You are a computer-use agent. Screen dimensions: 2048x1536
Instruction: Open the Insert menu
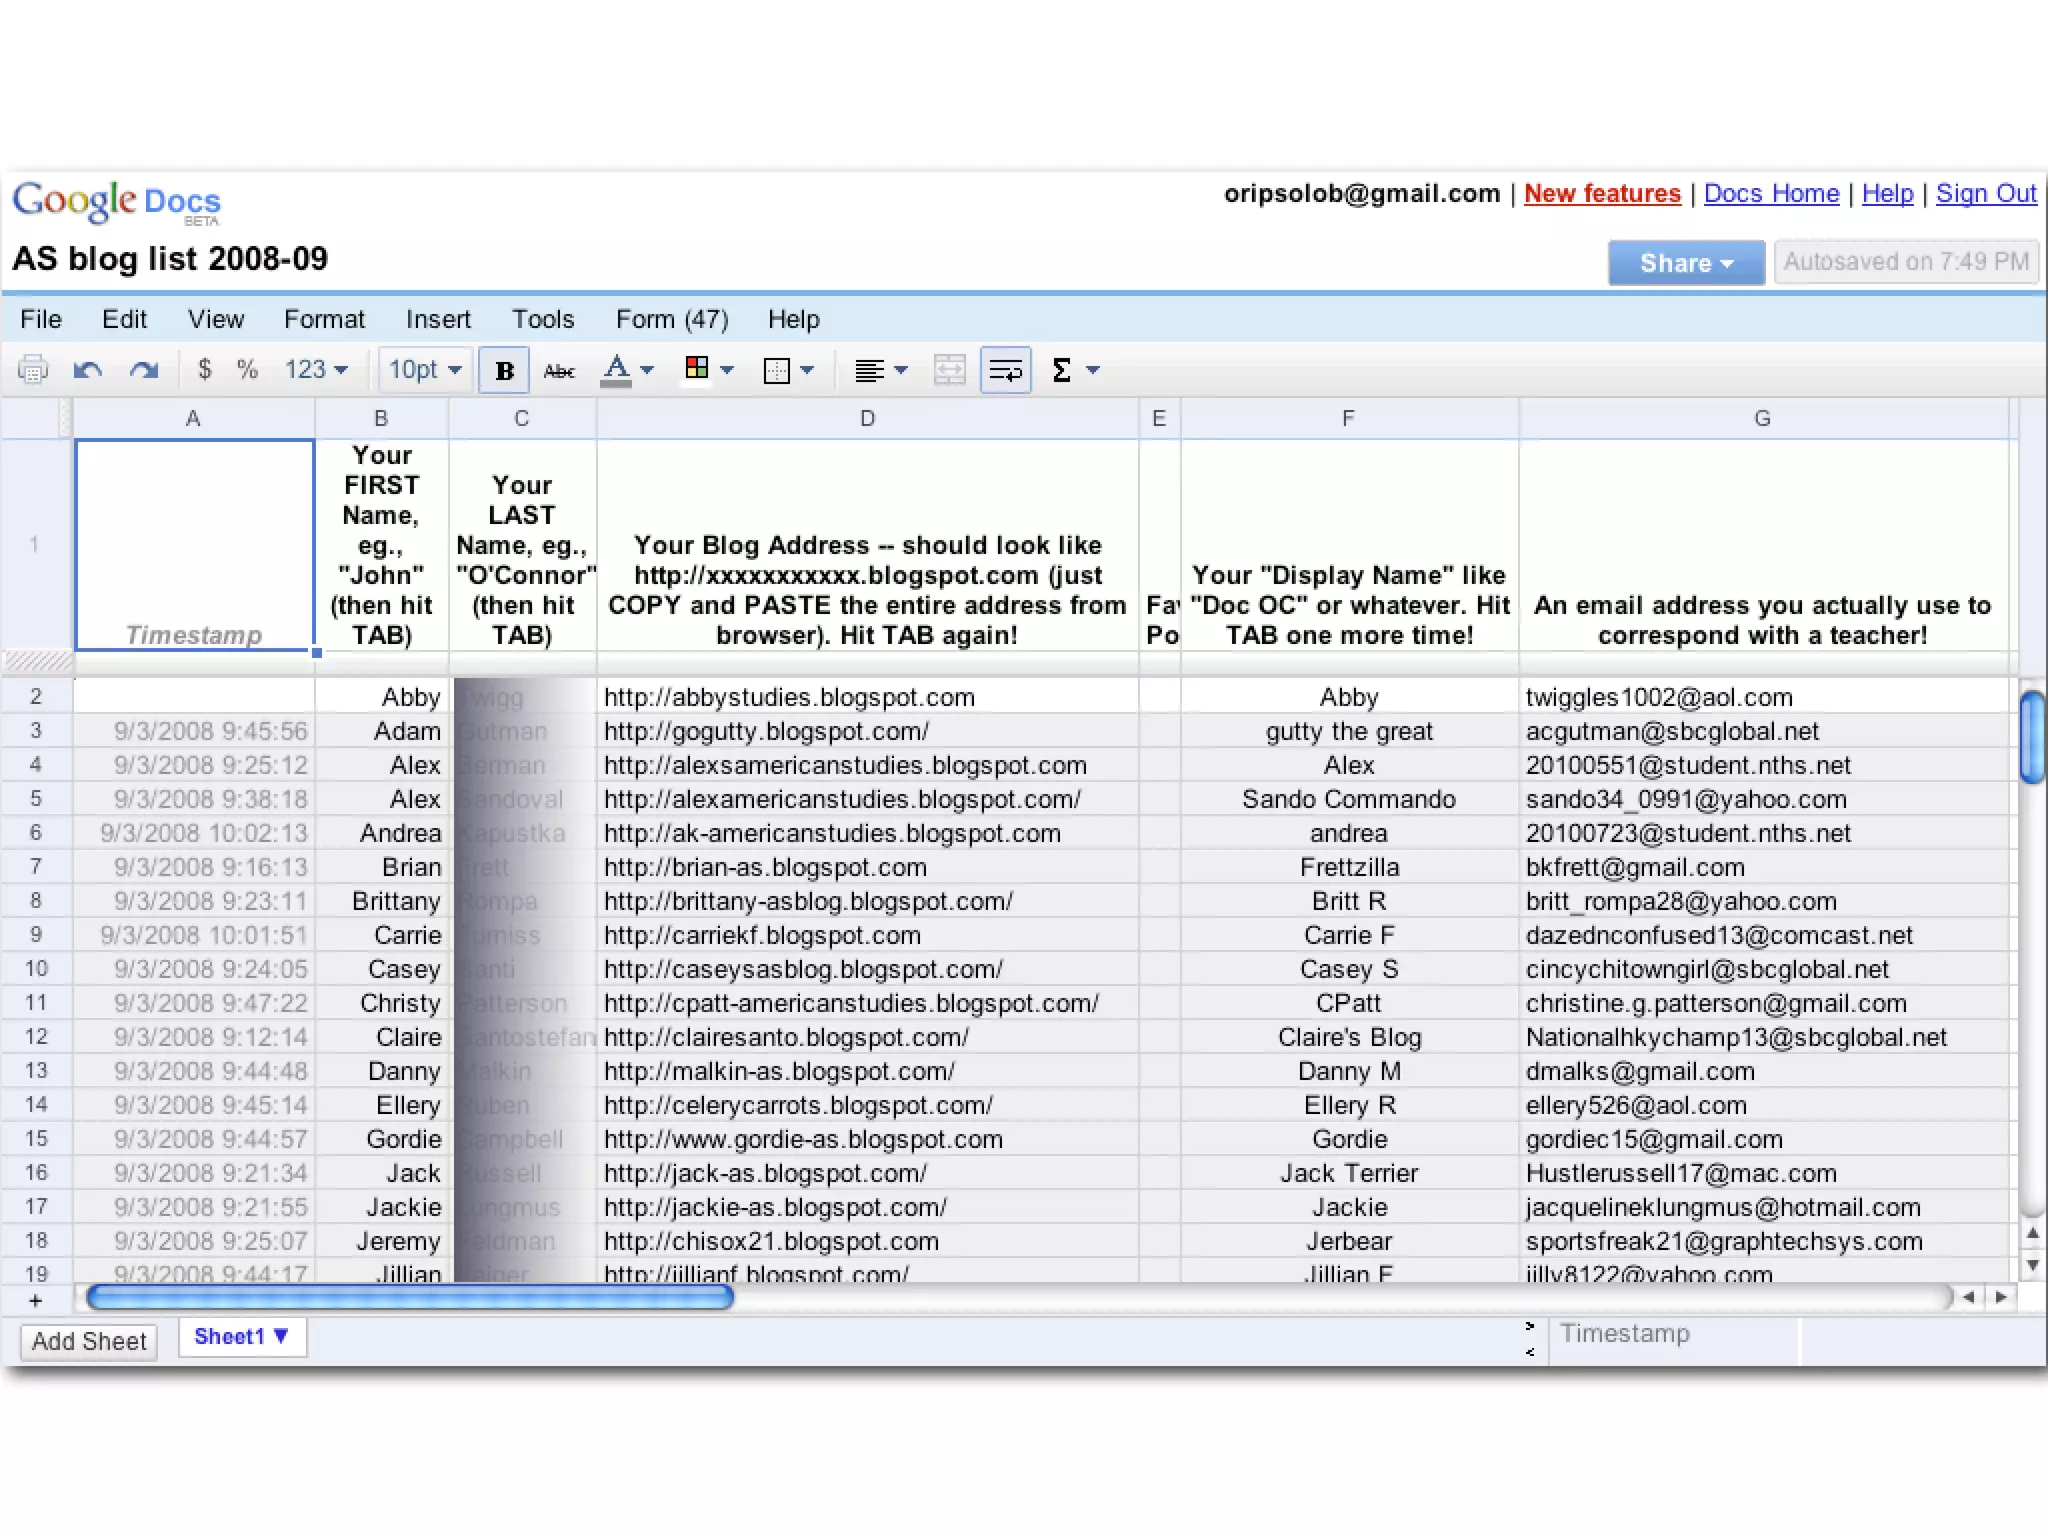tap(438, 319)
